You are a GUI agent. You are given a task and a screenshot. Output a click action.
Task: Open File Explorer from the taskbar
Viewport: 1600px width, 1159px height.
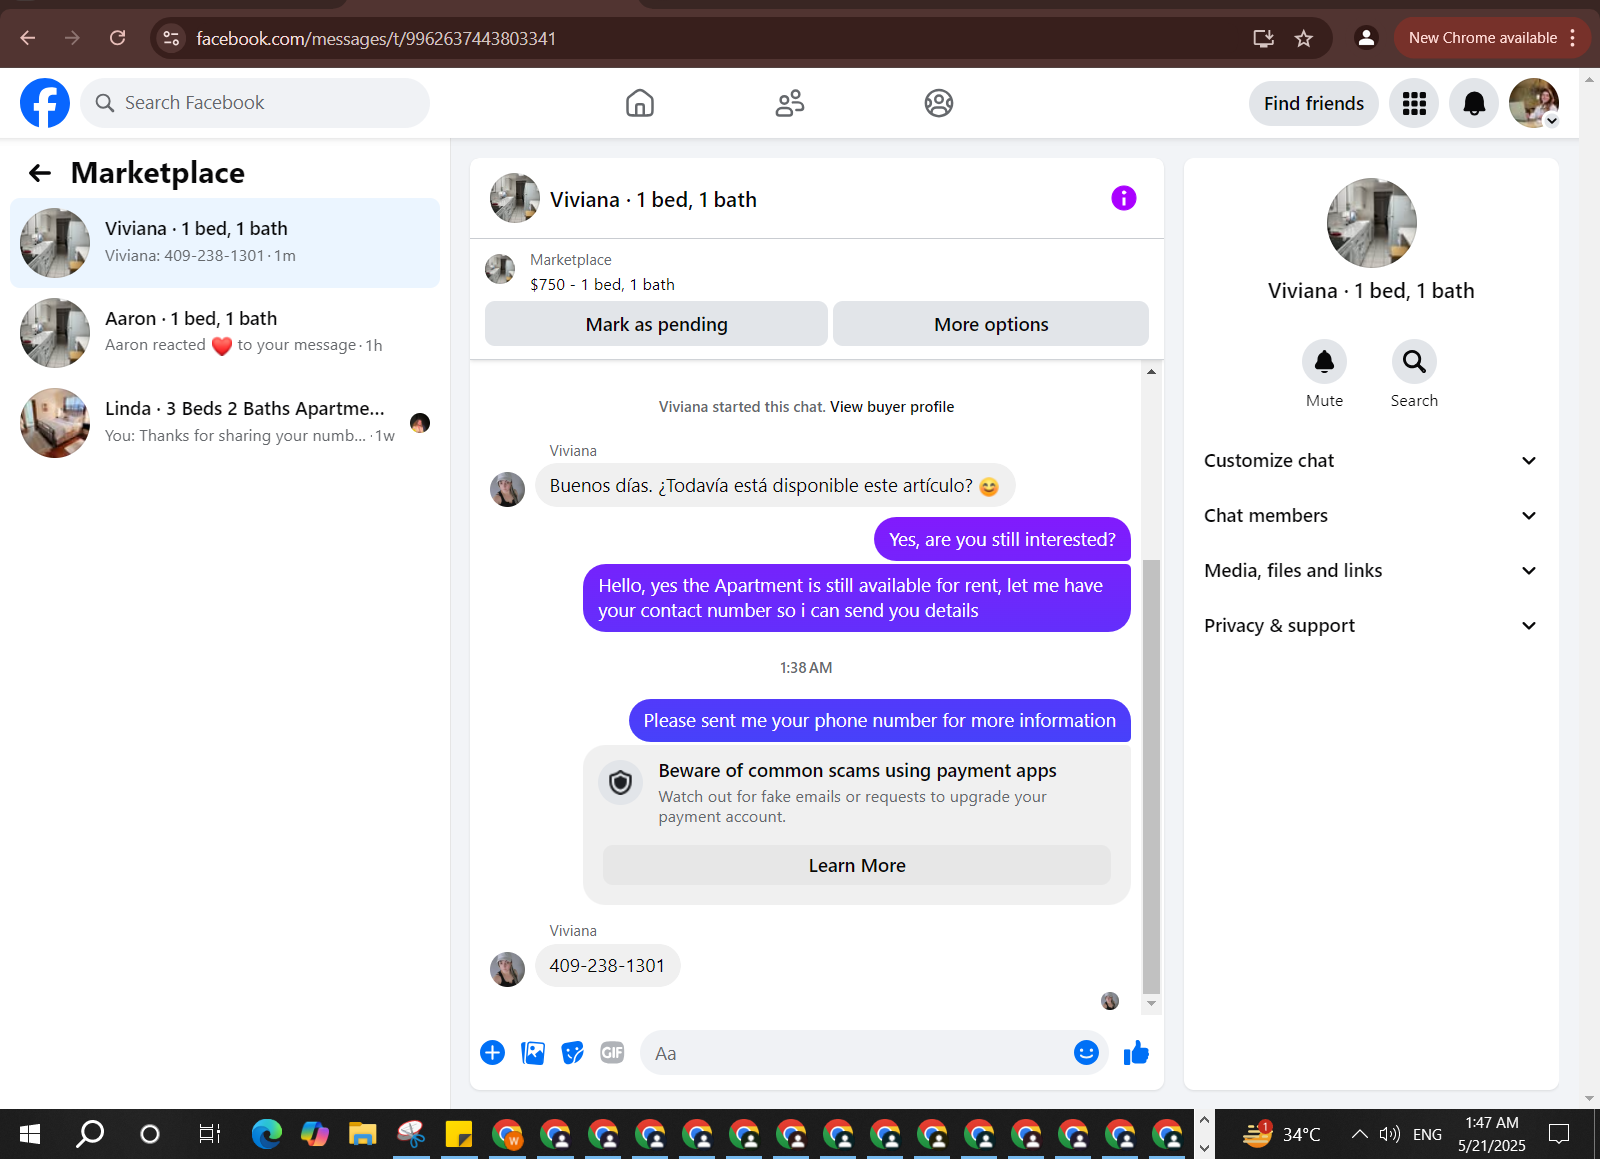(x=362, y=1134)
